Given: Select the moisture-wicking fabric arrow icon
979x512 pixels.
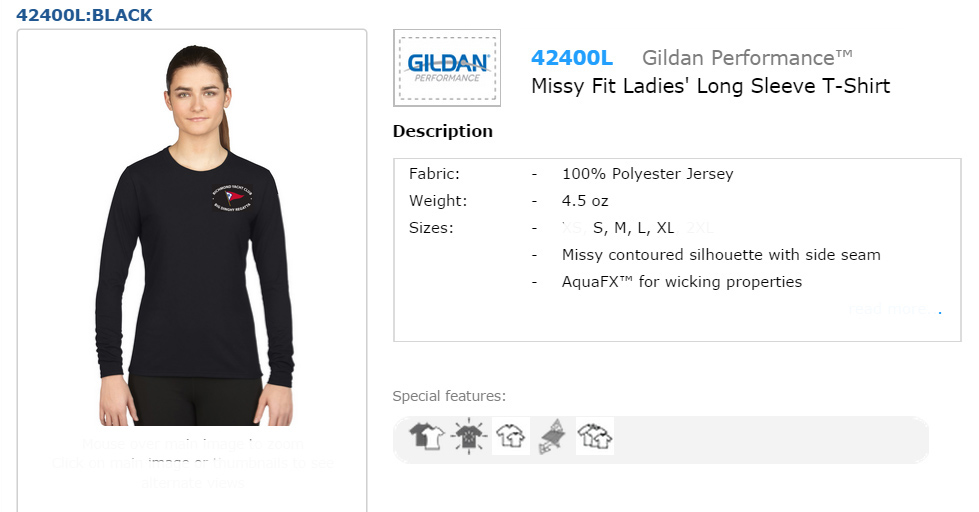Looking at the screenshot, I should 552,436.
